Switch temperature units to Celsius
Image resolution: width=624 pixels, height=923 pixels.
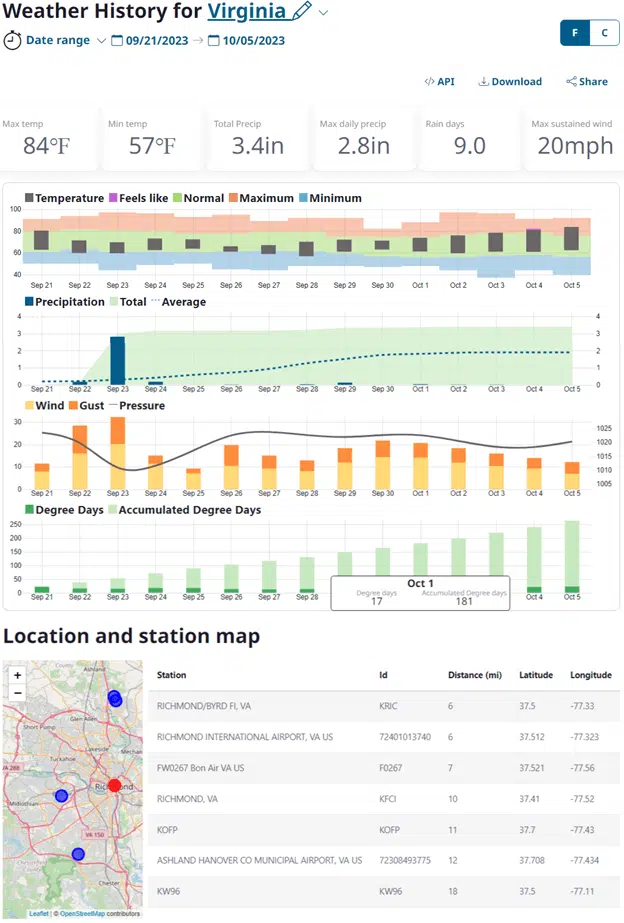pyautogui.click(x=603, y=33)
